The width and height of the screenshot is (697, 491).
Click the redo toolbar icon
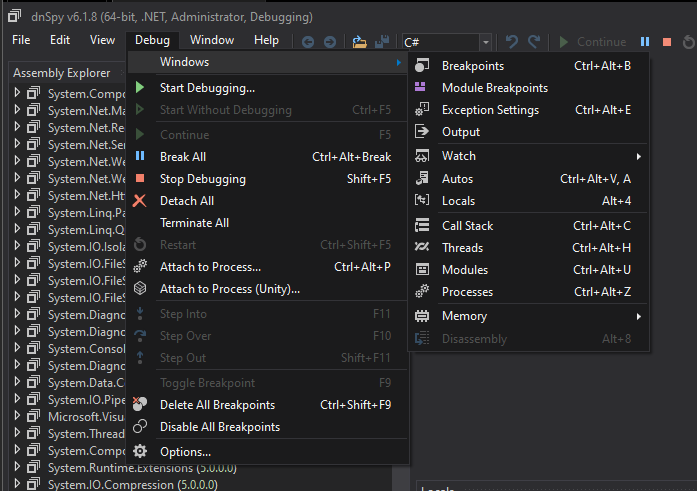(534, 42)
